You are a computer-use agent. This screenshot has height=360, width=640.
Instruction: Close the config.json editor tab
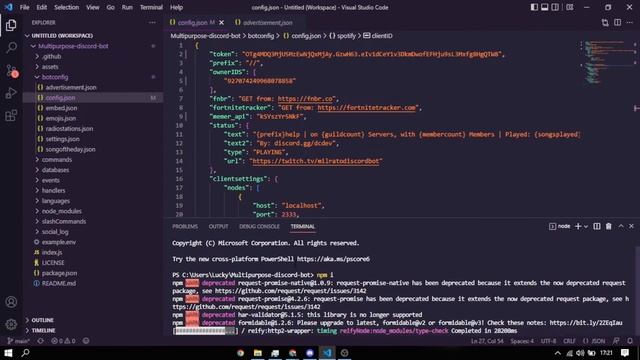pyautogui.click(x=222, y=22)
